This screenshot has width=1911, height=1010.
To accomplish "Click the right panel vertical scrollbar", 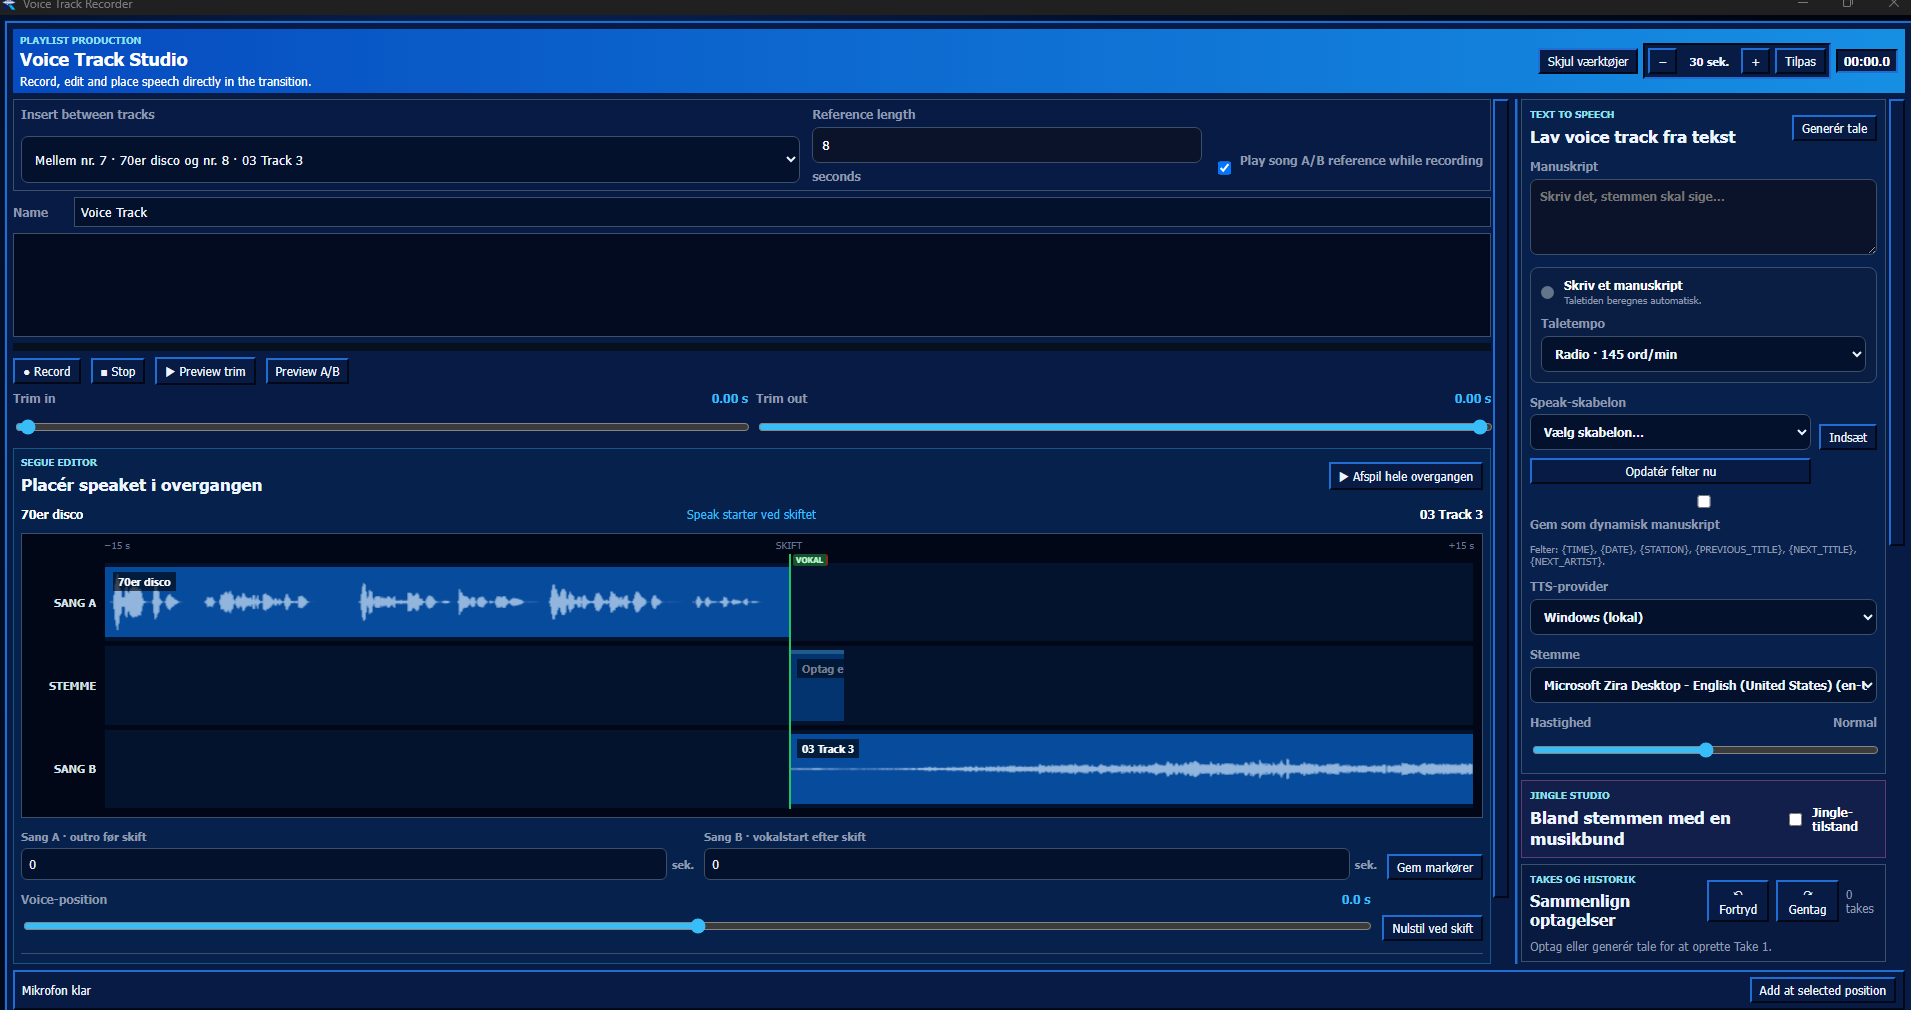I will pos(1896,322).
